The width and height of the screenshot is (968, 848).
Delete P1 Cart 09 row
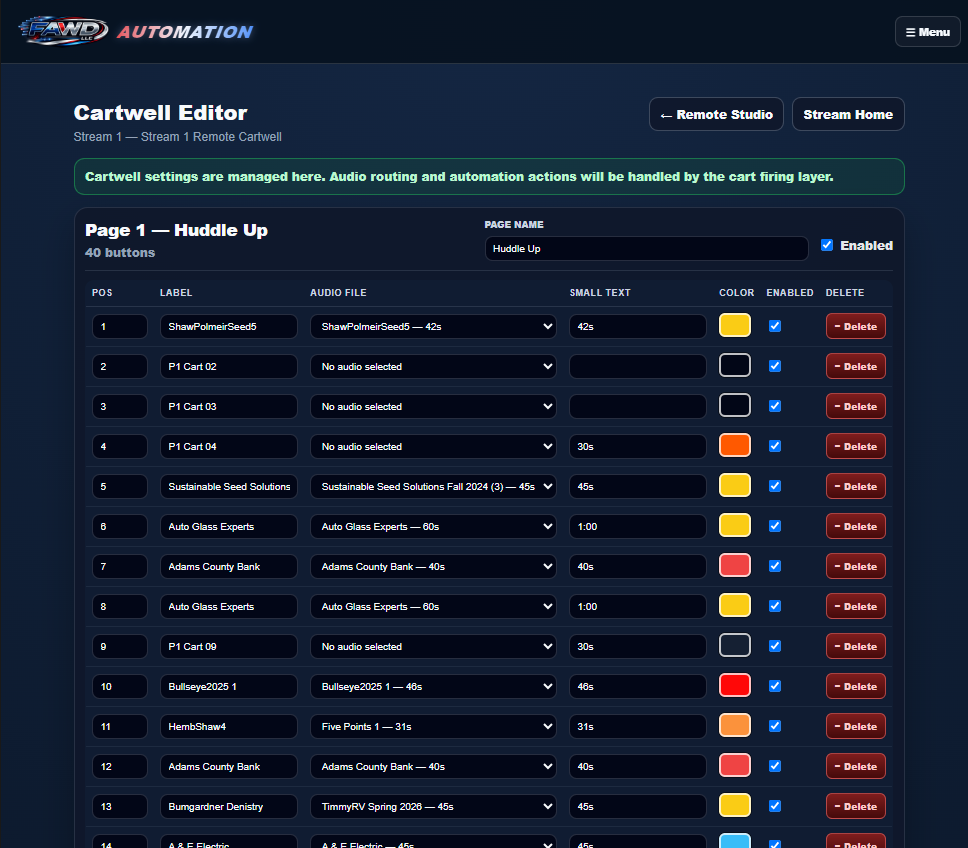tap(856, 646)
